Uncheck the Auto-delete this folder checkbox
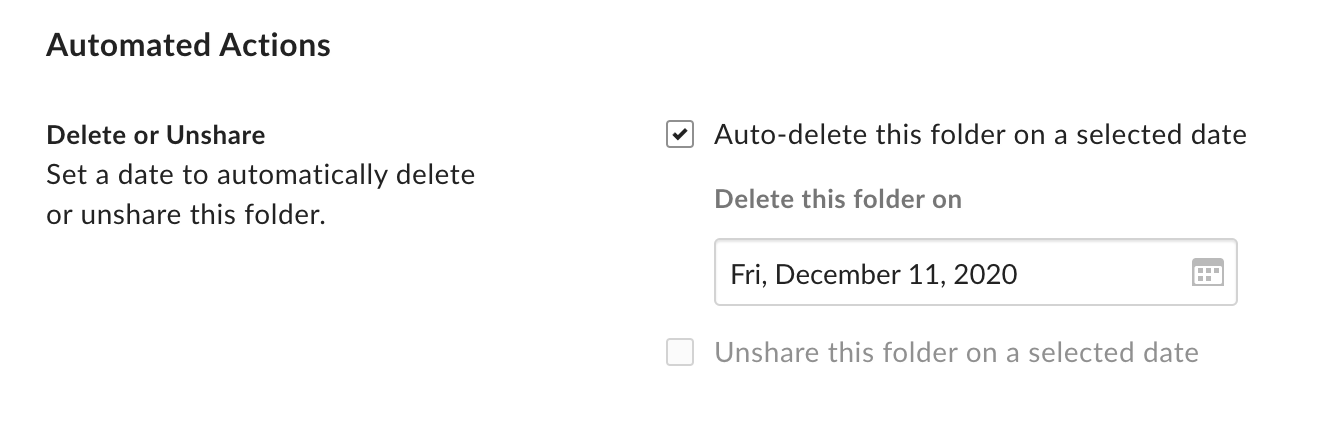Image resolution: width=1336 pixels, height=432 pixels. [680, 134]
